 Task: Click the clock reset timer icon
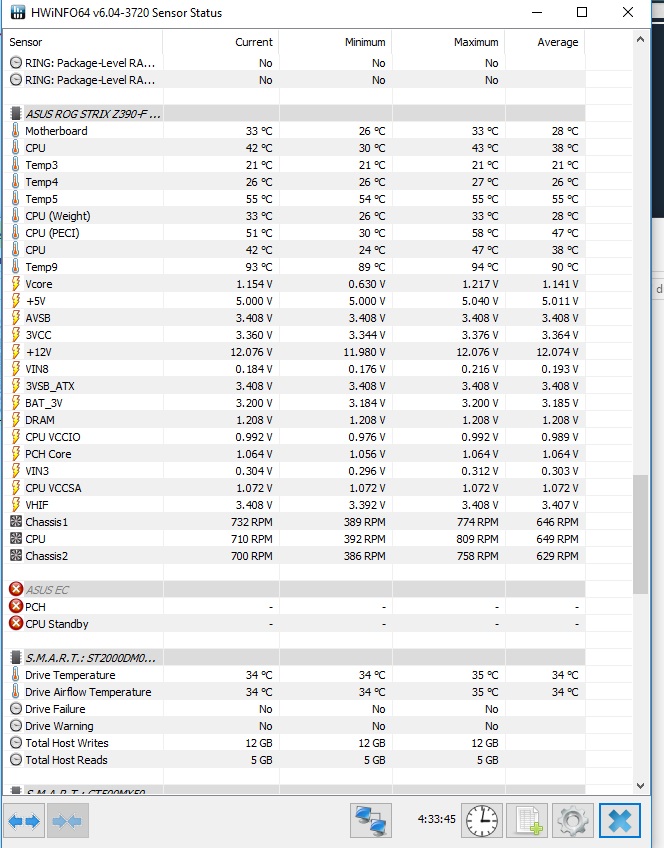(481, 820)
